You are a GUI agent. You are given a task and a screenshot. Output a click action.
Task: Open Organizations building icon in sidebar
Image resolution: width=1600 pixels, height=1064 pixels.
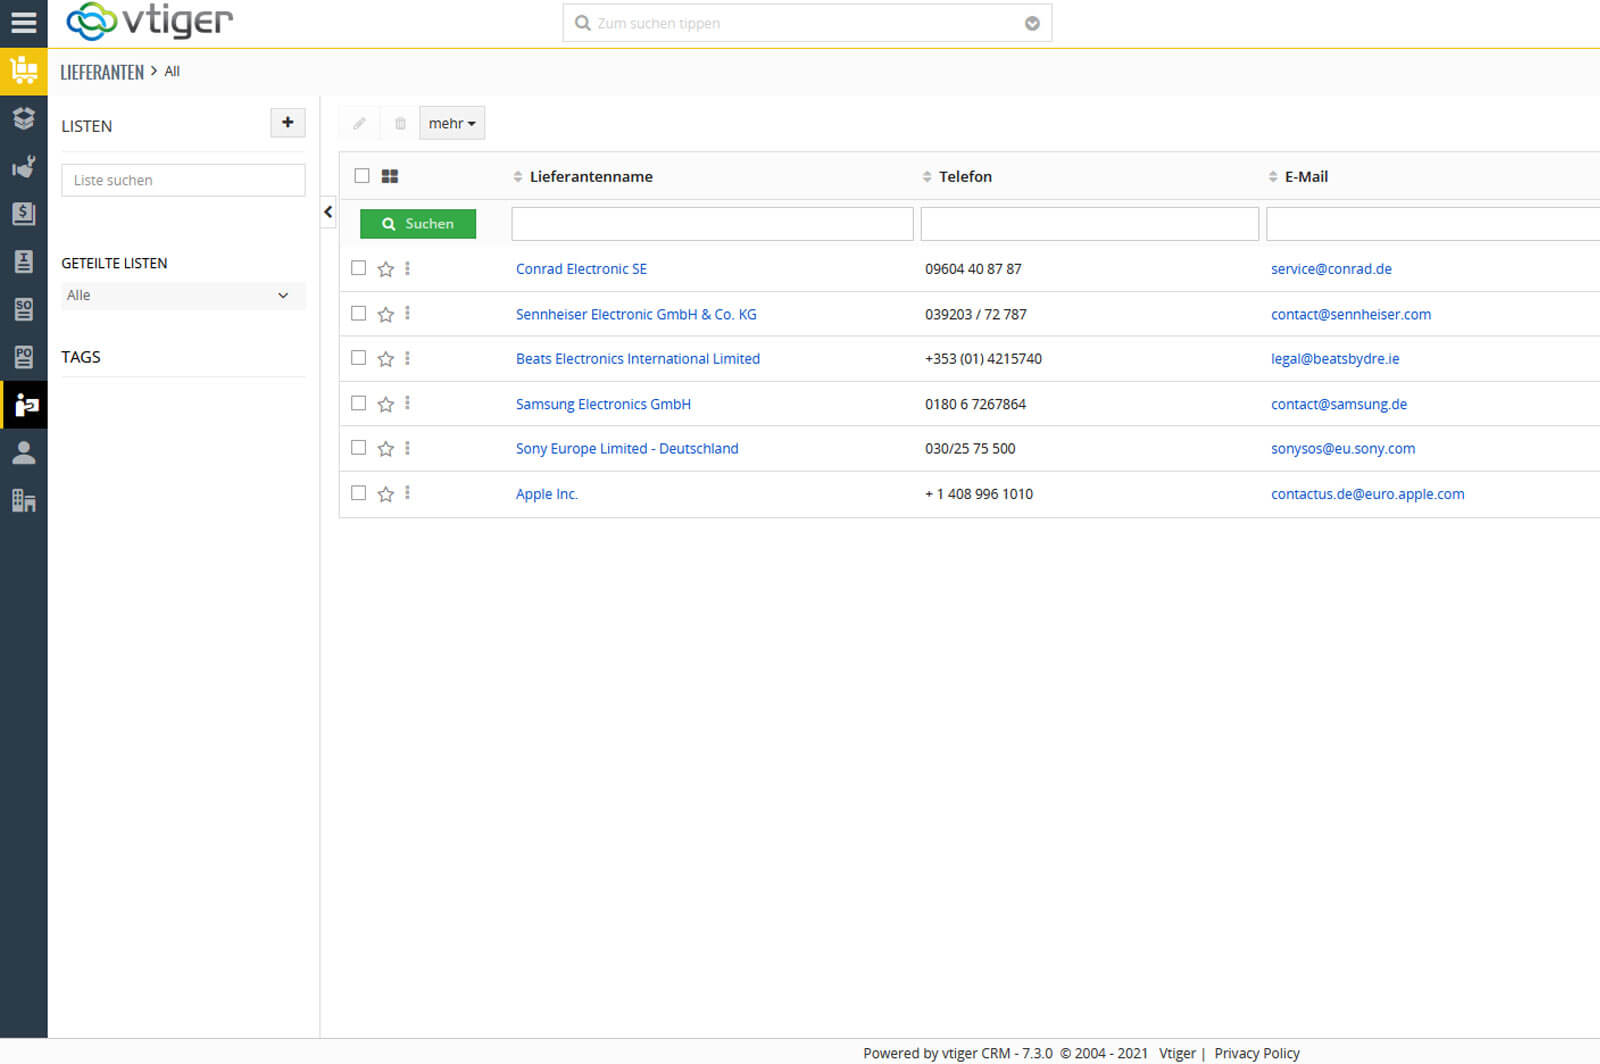click(x=23, y=501)
